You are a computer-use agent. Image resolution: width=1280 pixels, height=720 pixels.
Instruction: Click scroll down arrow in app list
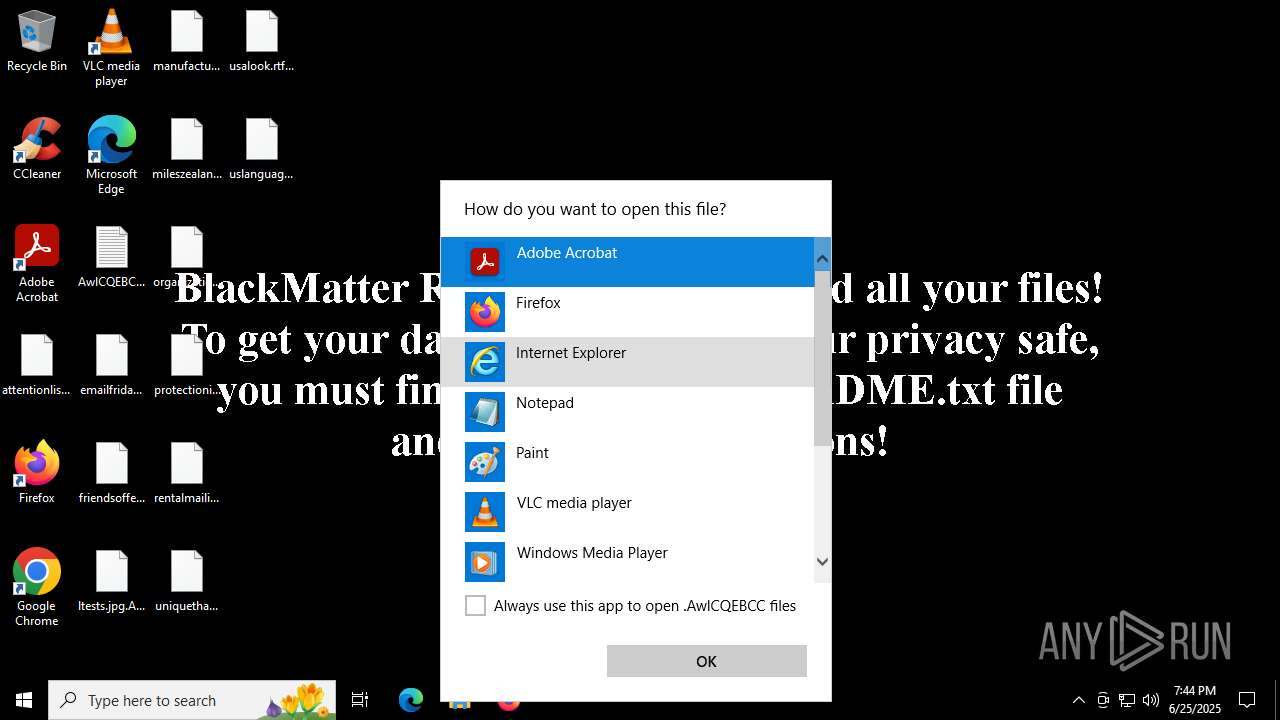822,562
